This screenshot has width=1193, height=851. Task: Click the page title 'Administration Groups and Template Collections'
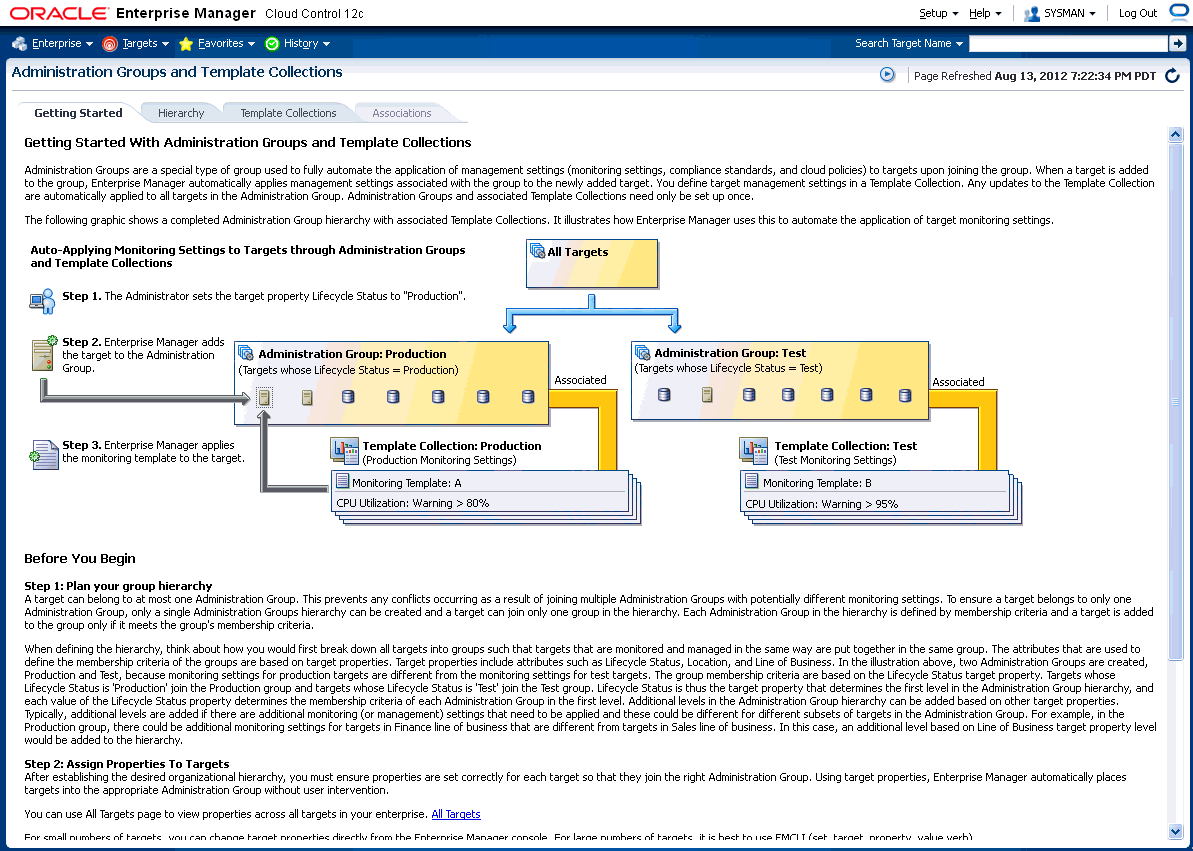click(177, 72)
